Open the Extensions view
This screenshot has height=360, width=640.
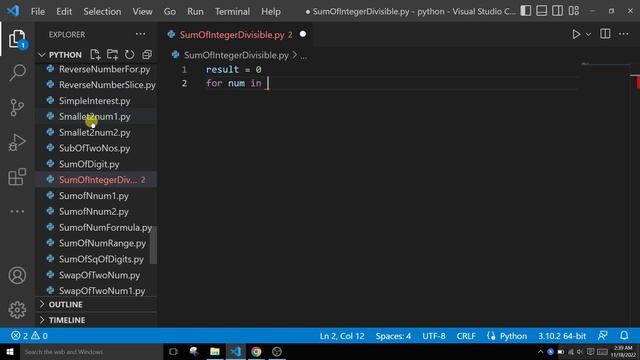[x=17, y=177]
